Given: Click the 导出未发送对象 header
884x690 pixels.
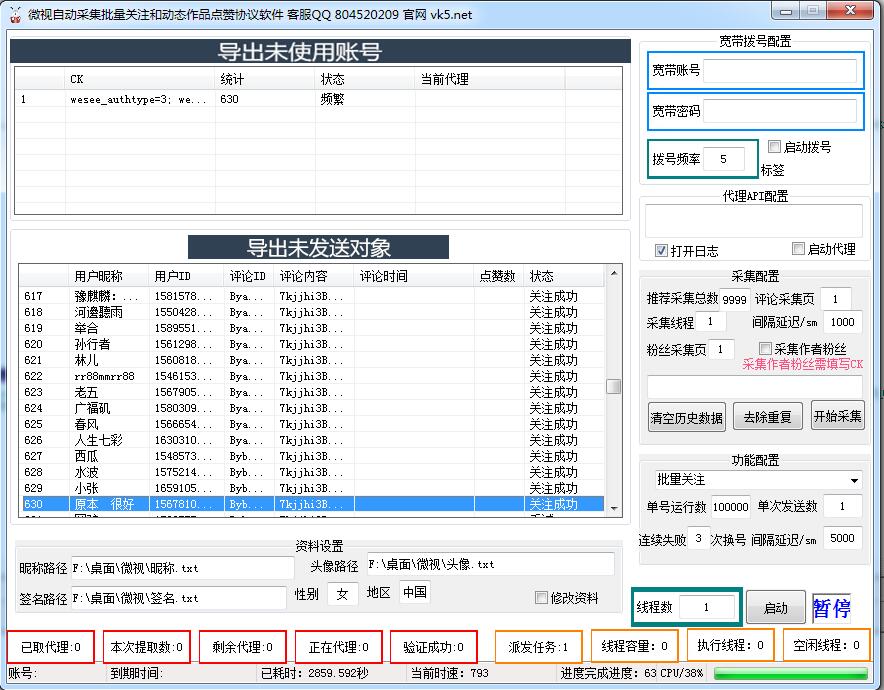Looking at the screenshot, I should pyautogui.click(x=318, y=248).
